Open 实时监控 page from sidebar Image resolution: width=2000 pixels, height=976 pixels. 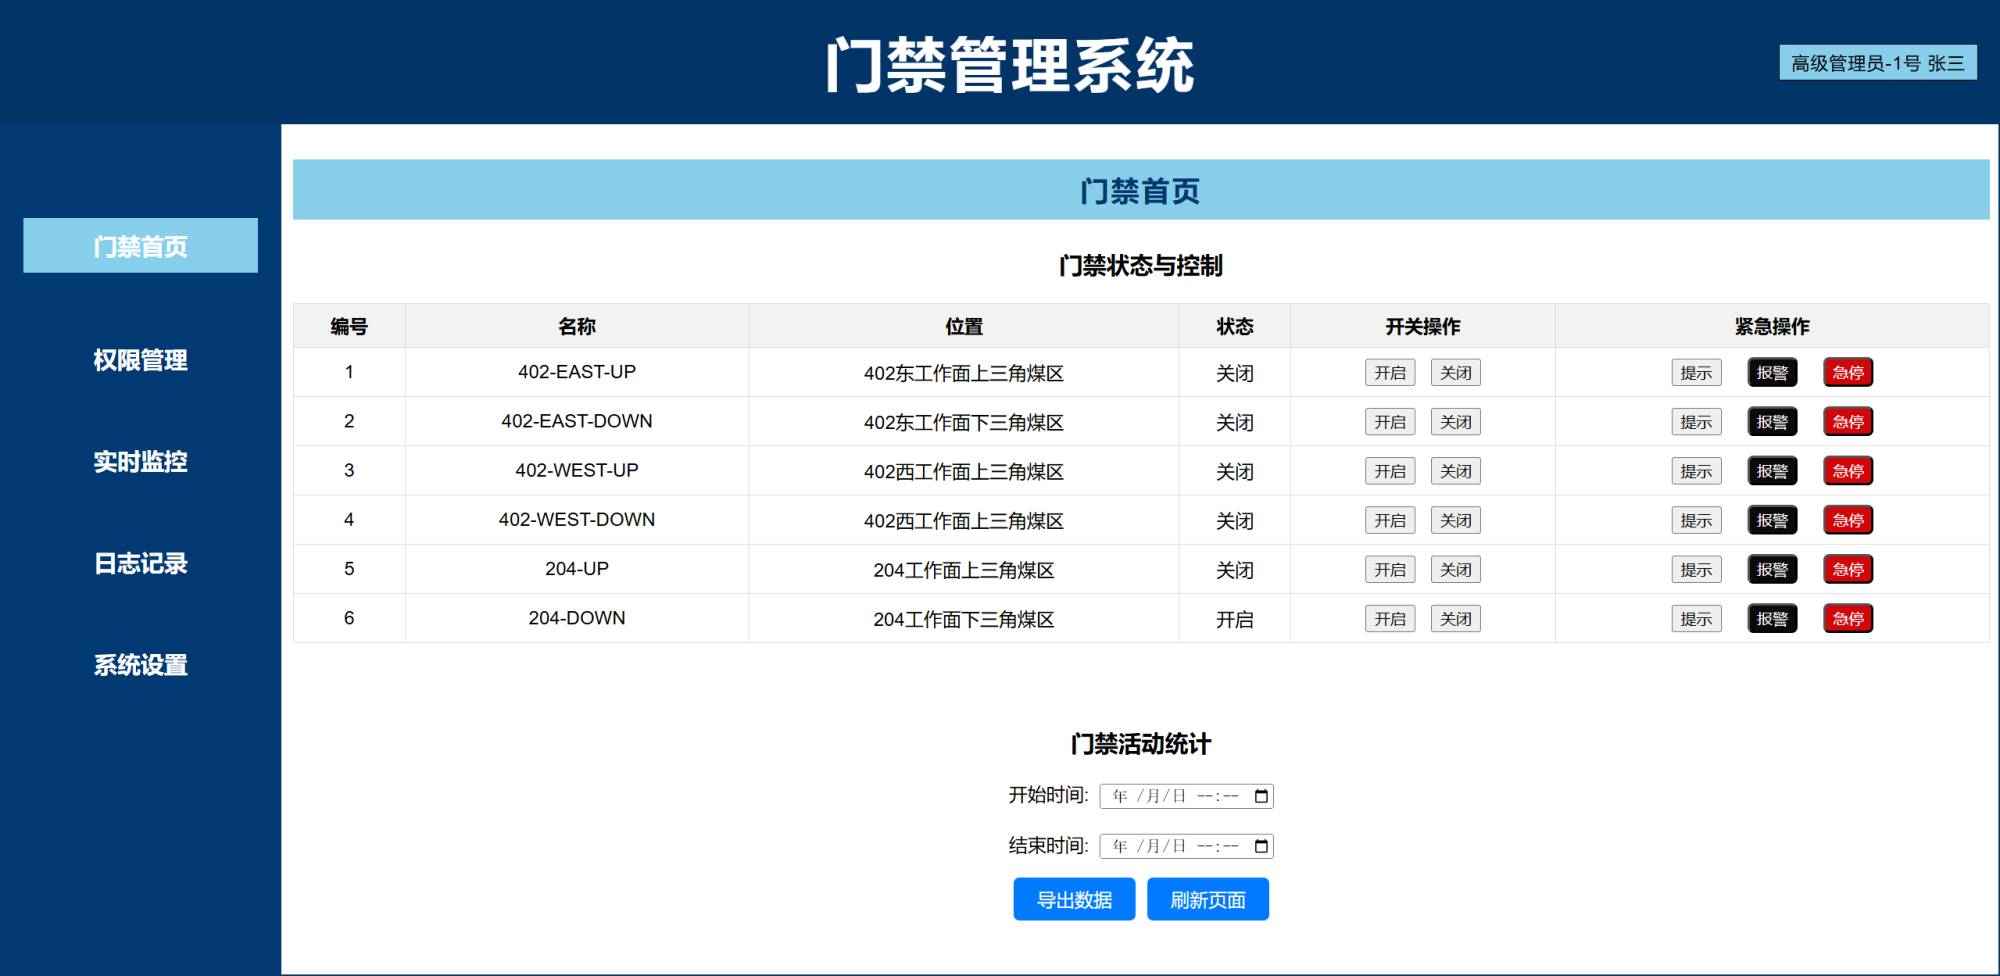(x=140, y=461)
